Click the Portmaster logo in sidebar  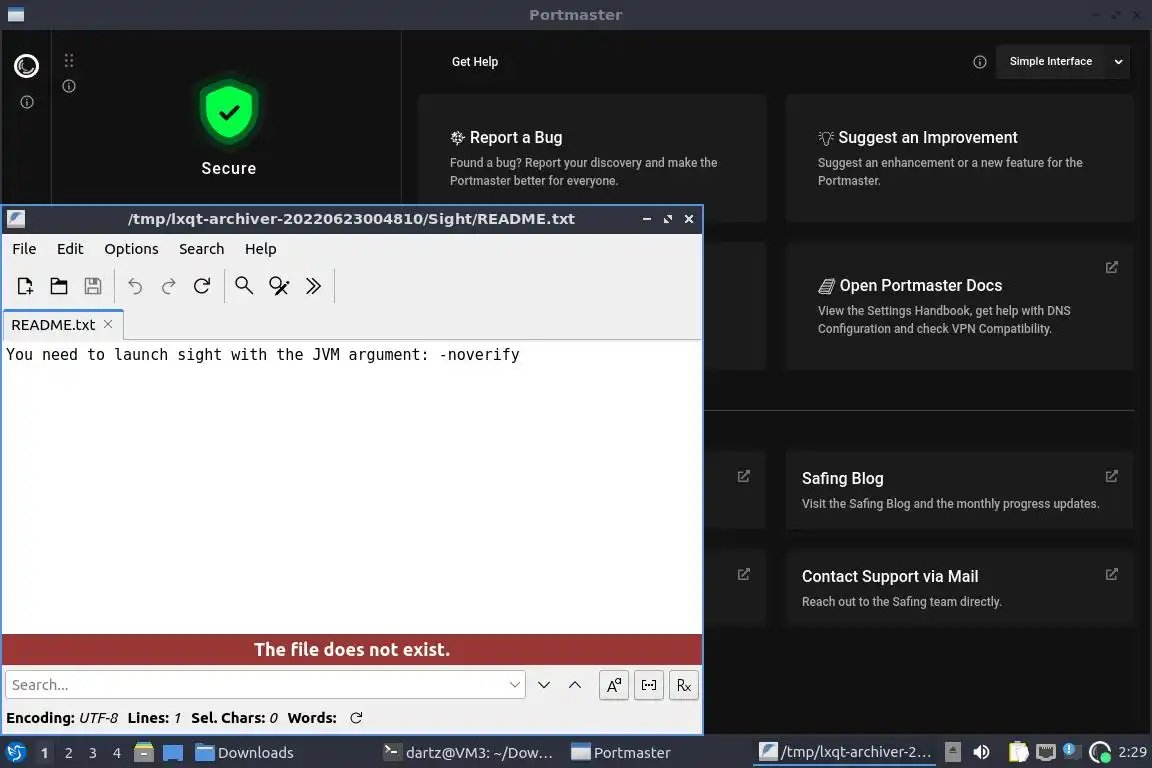[x=26, y=66]
